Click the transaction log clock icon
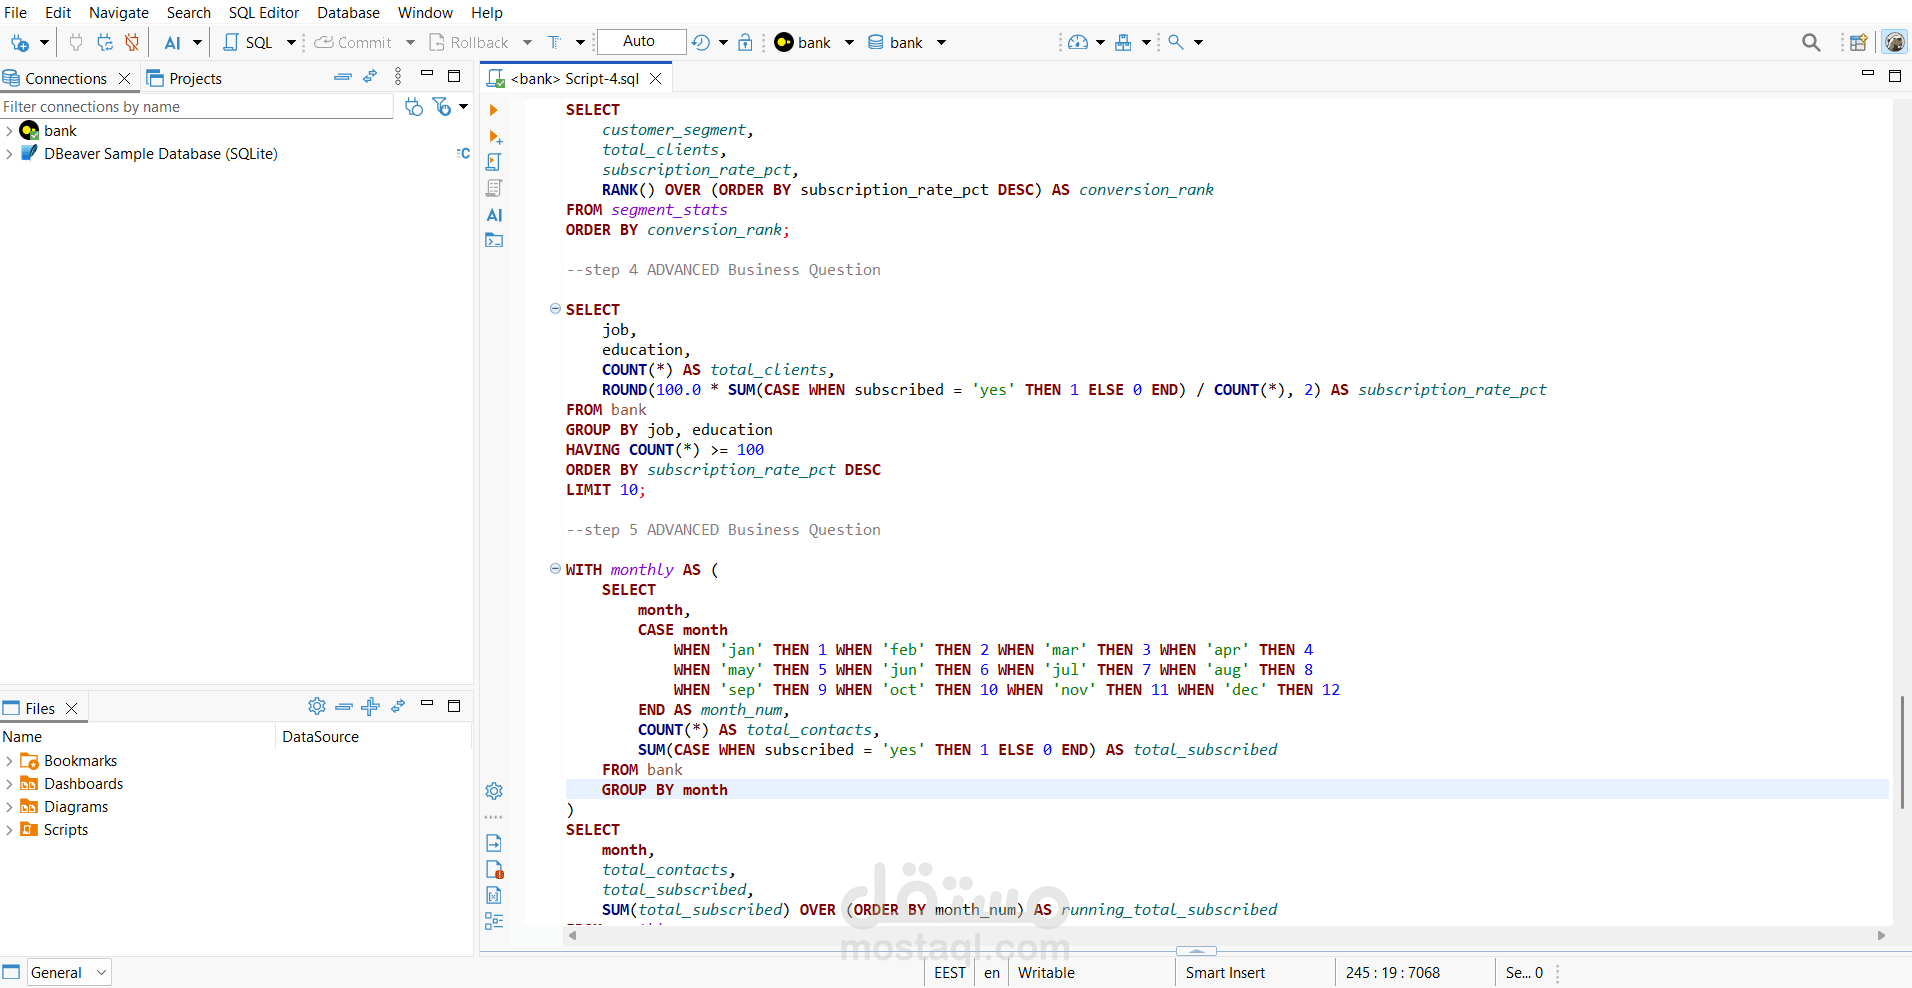This screenshot has height=988, width=1912. pos(701,43)
